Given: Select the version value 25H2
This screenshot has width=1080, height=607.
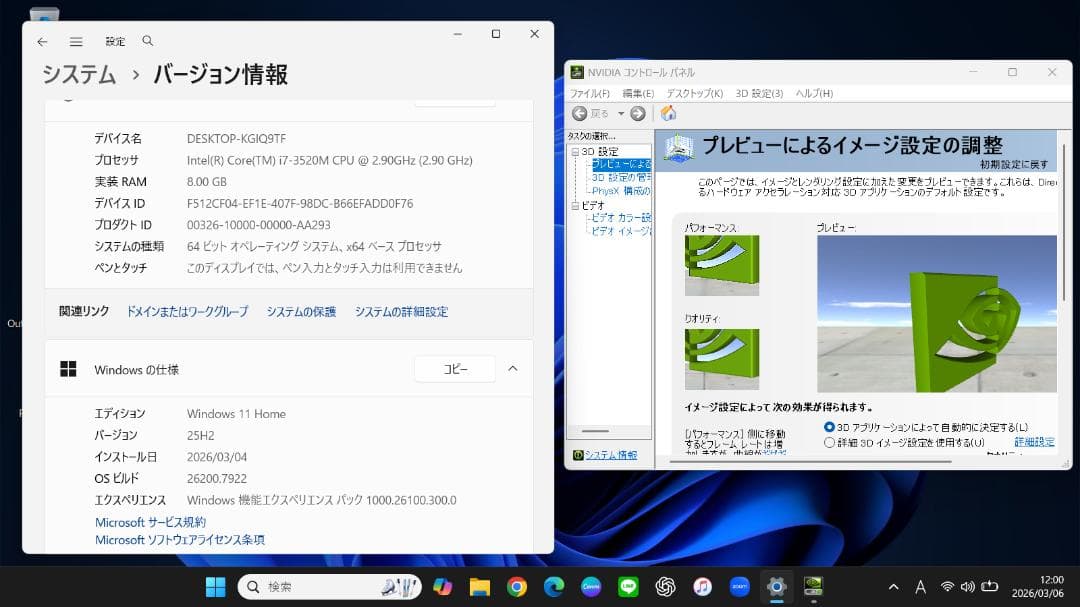Looking at the screenshot, I should click(200, 435).
